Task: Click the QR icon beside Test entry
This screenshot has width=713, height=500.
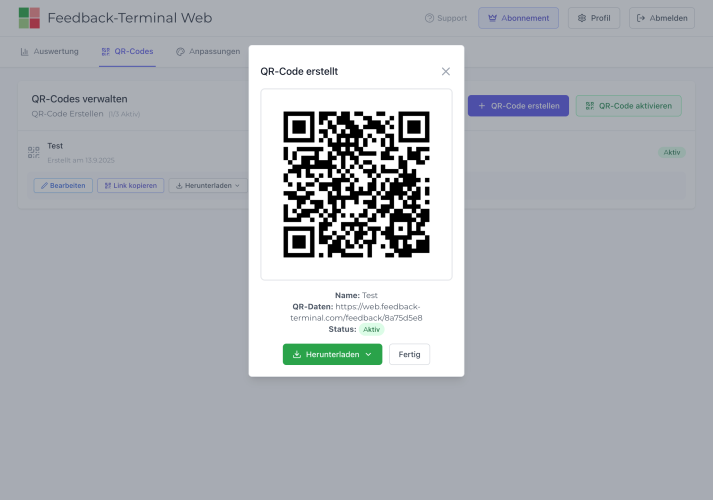Action: click(34, 152)
